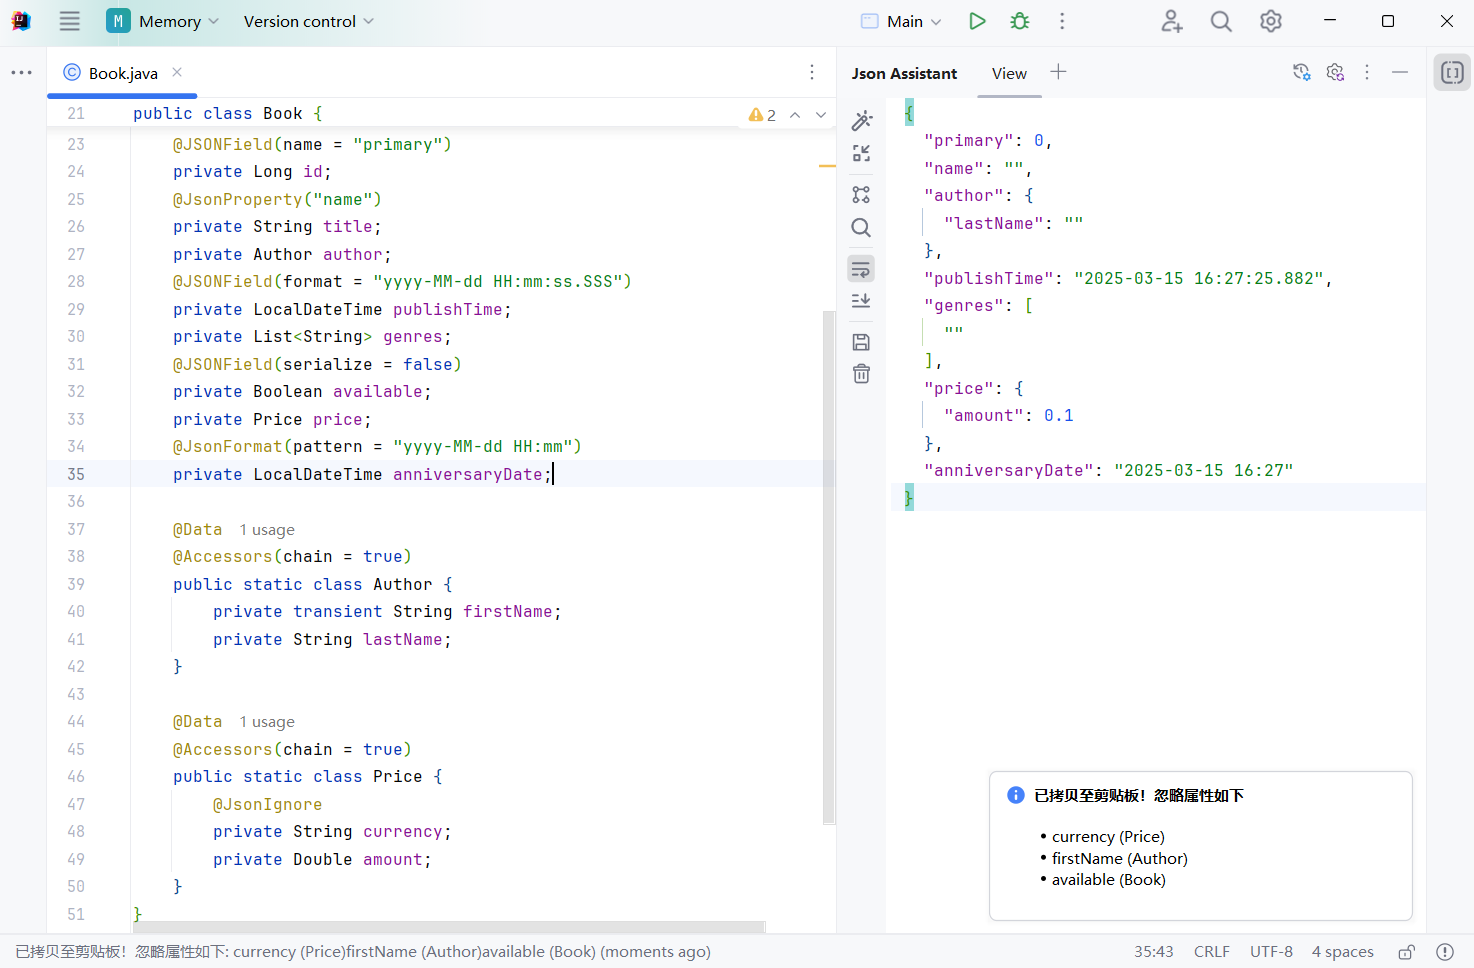Save the JSON with the floppy disk icon
Image resolution: width=1474 pixels, height=968 pixels.
(861, 342)
